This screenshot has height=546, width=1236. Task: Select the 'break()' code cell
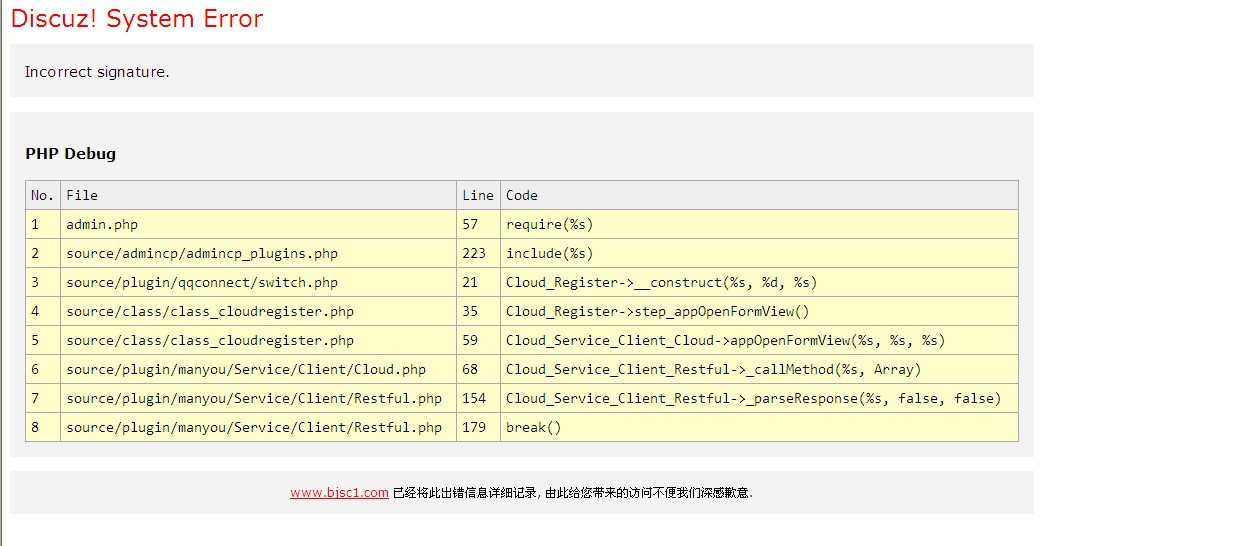pos(759,427)
